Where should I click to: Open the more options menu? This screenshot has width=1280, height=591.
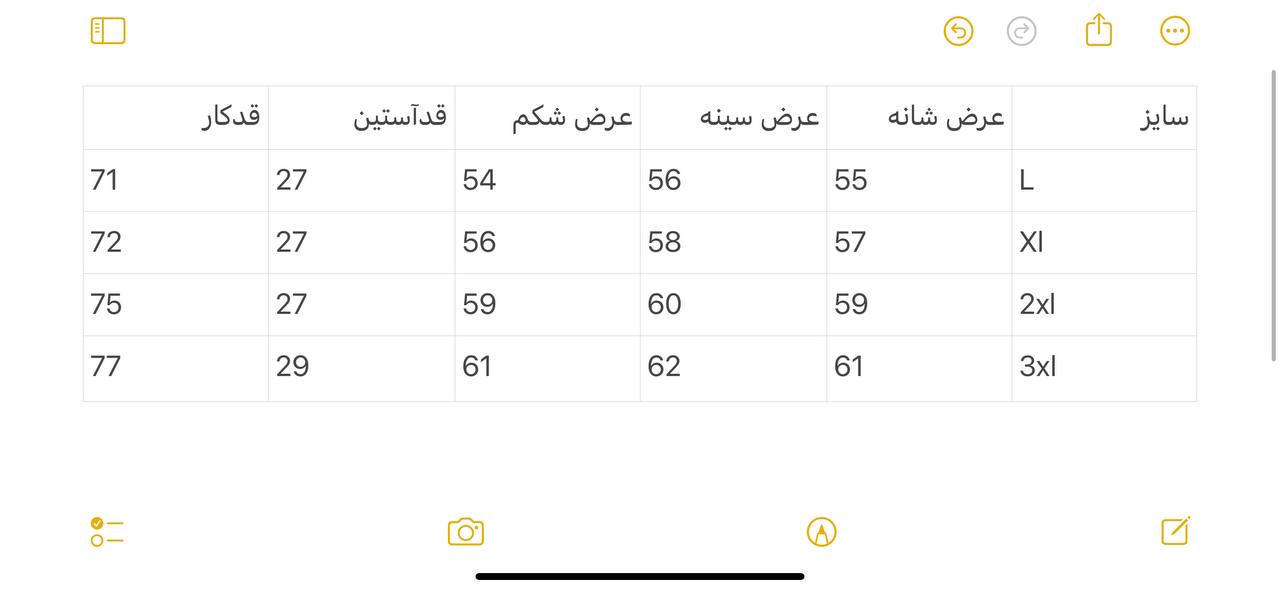click(1174, 30)
